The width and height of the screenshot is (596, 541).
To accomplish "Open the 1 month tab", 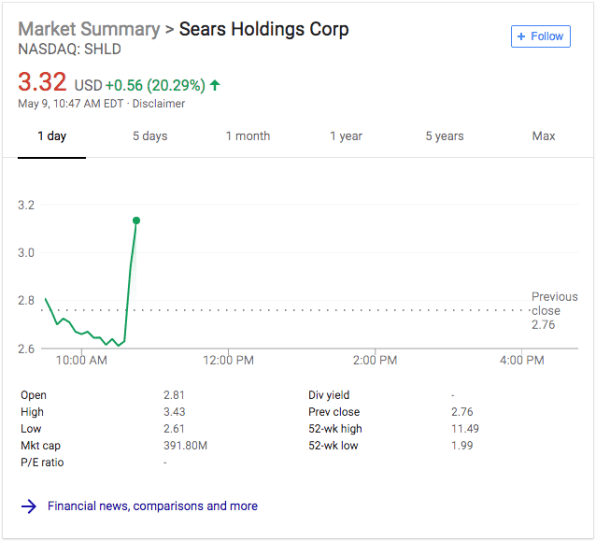I will [248, 136].
